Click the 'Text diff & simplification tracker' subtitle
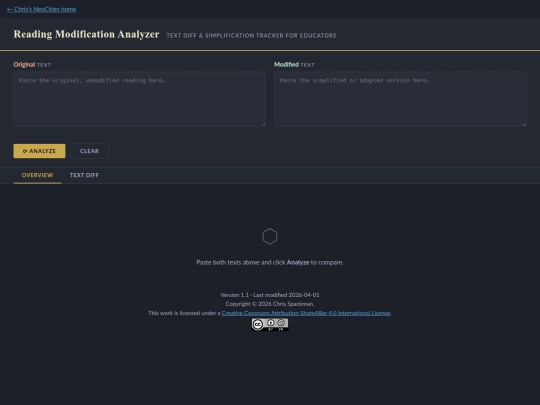The height and width of the screenshot is (405, 540). coord(251,35)
